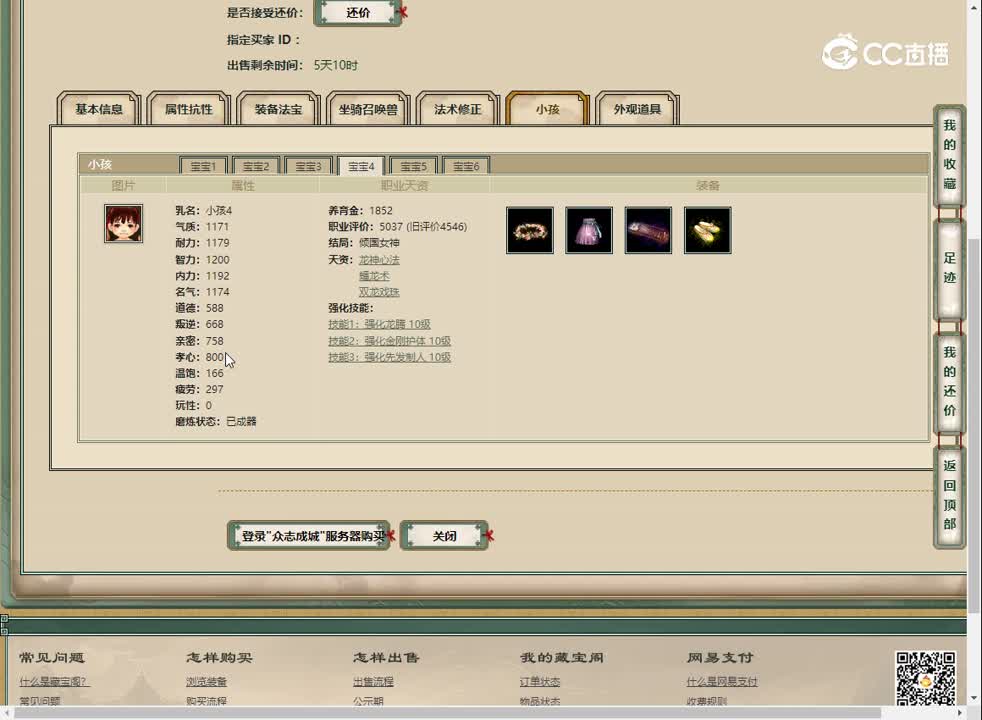Click the child portrait thumbnail
The height and width of the screenshot is (720, 982).
click(x=123, y=224)
